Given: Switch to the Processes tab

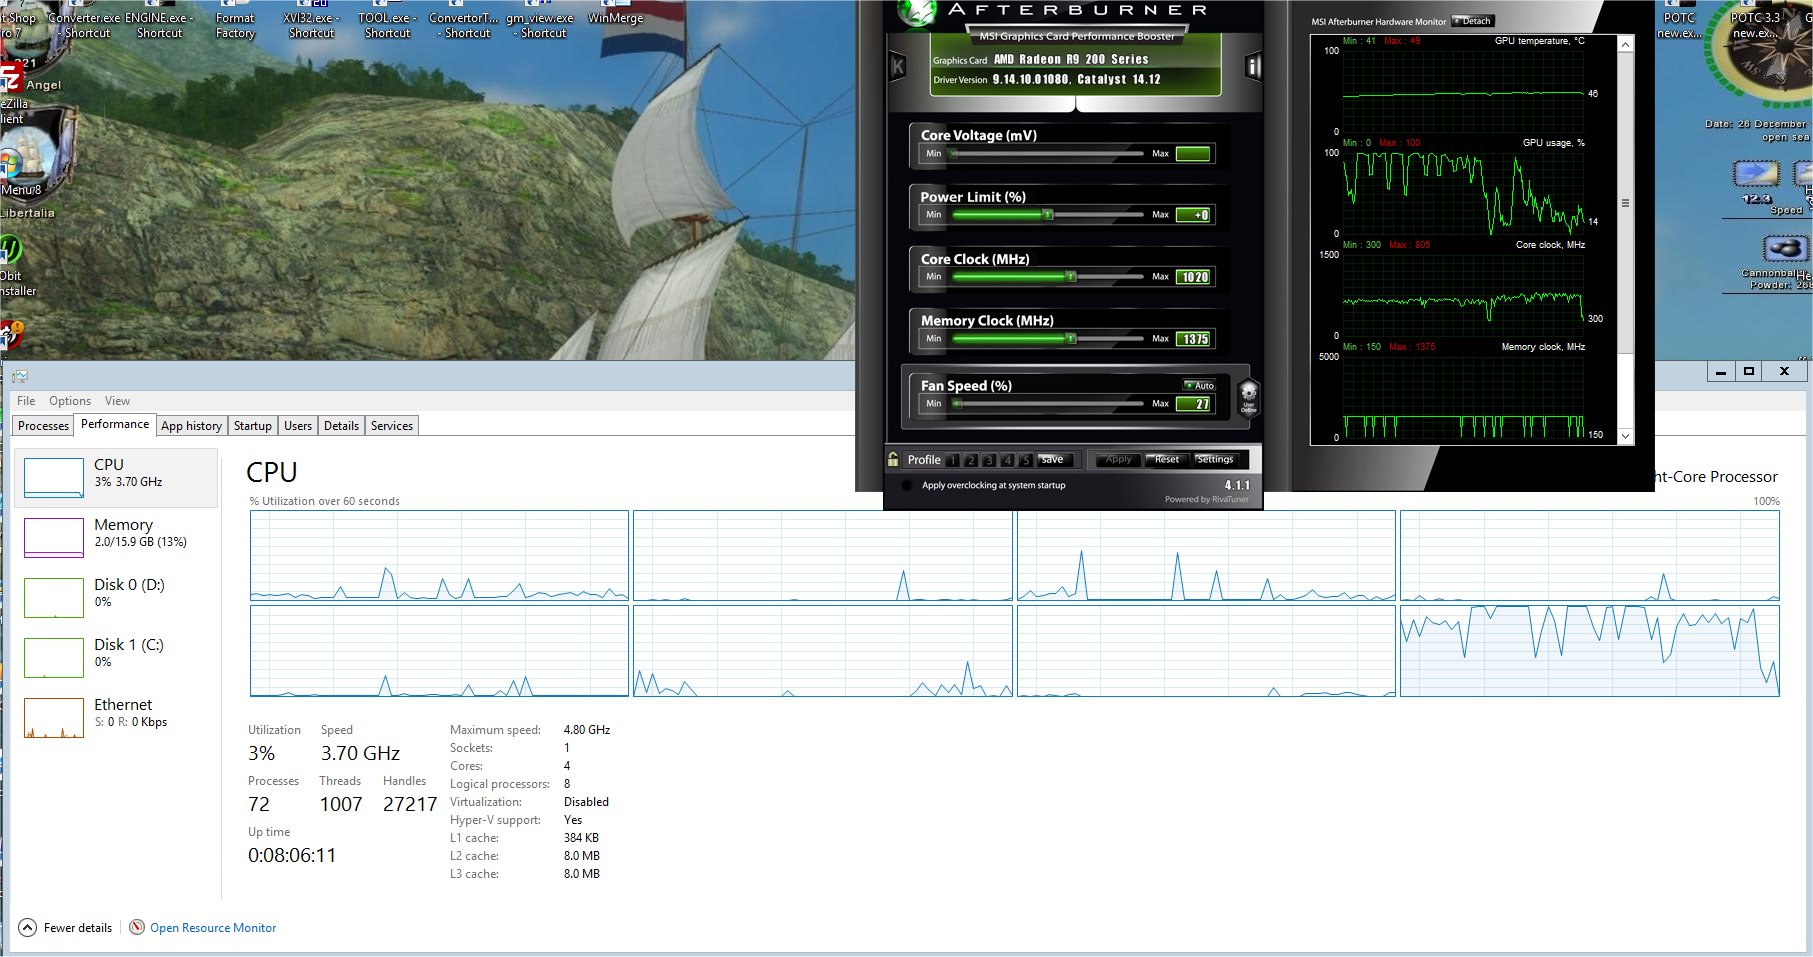Looking at the screenshot, I should (x=44, y=425).
